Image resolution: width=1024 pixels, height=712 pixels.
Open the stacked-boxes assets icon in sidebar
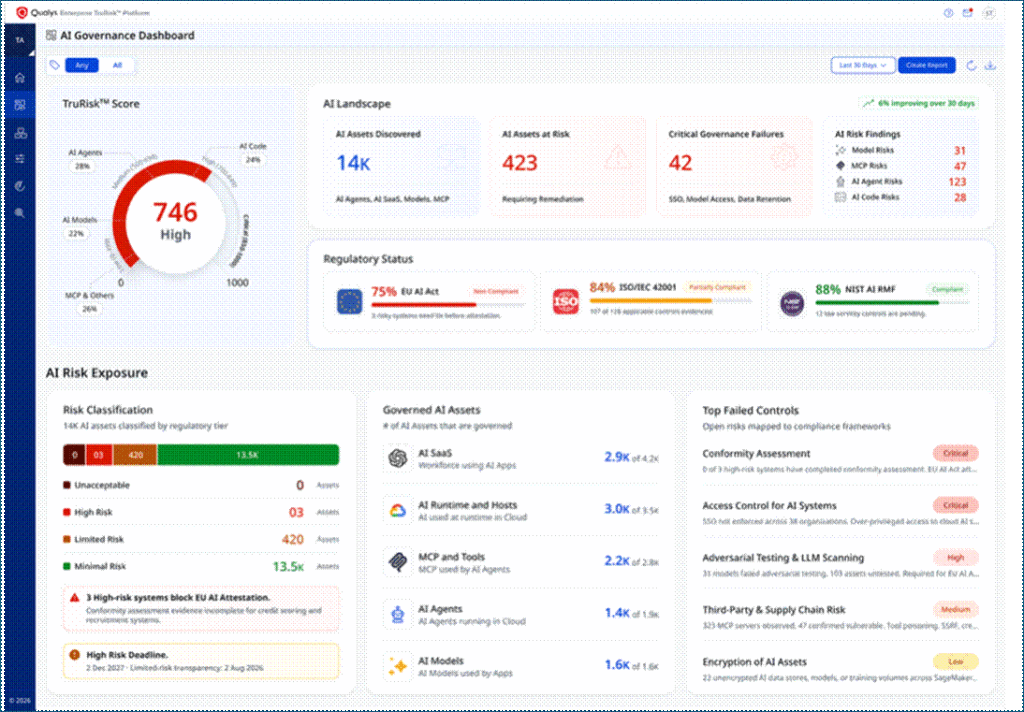20,133
